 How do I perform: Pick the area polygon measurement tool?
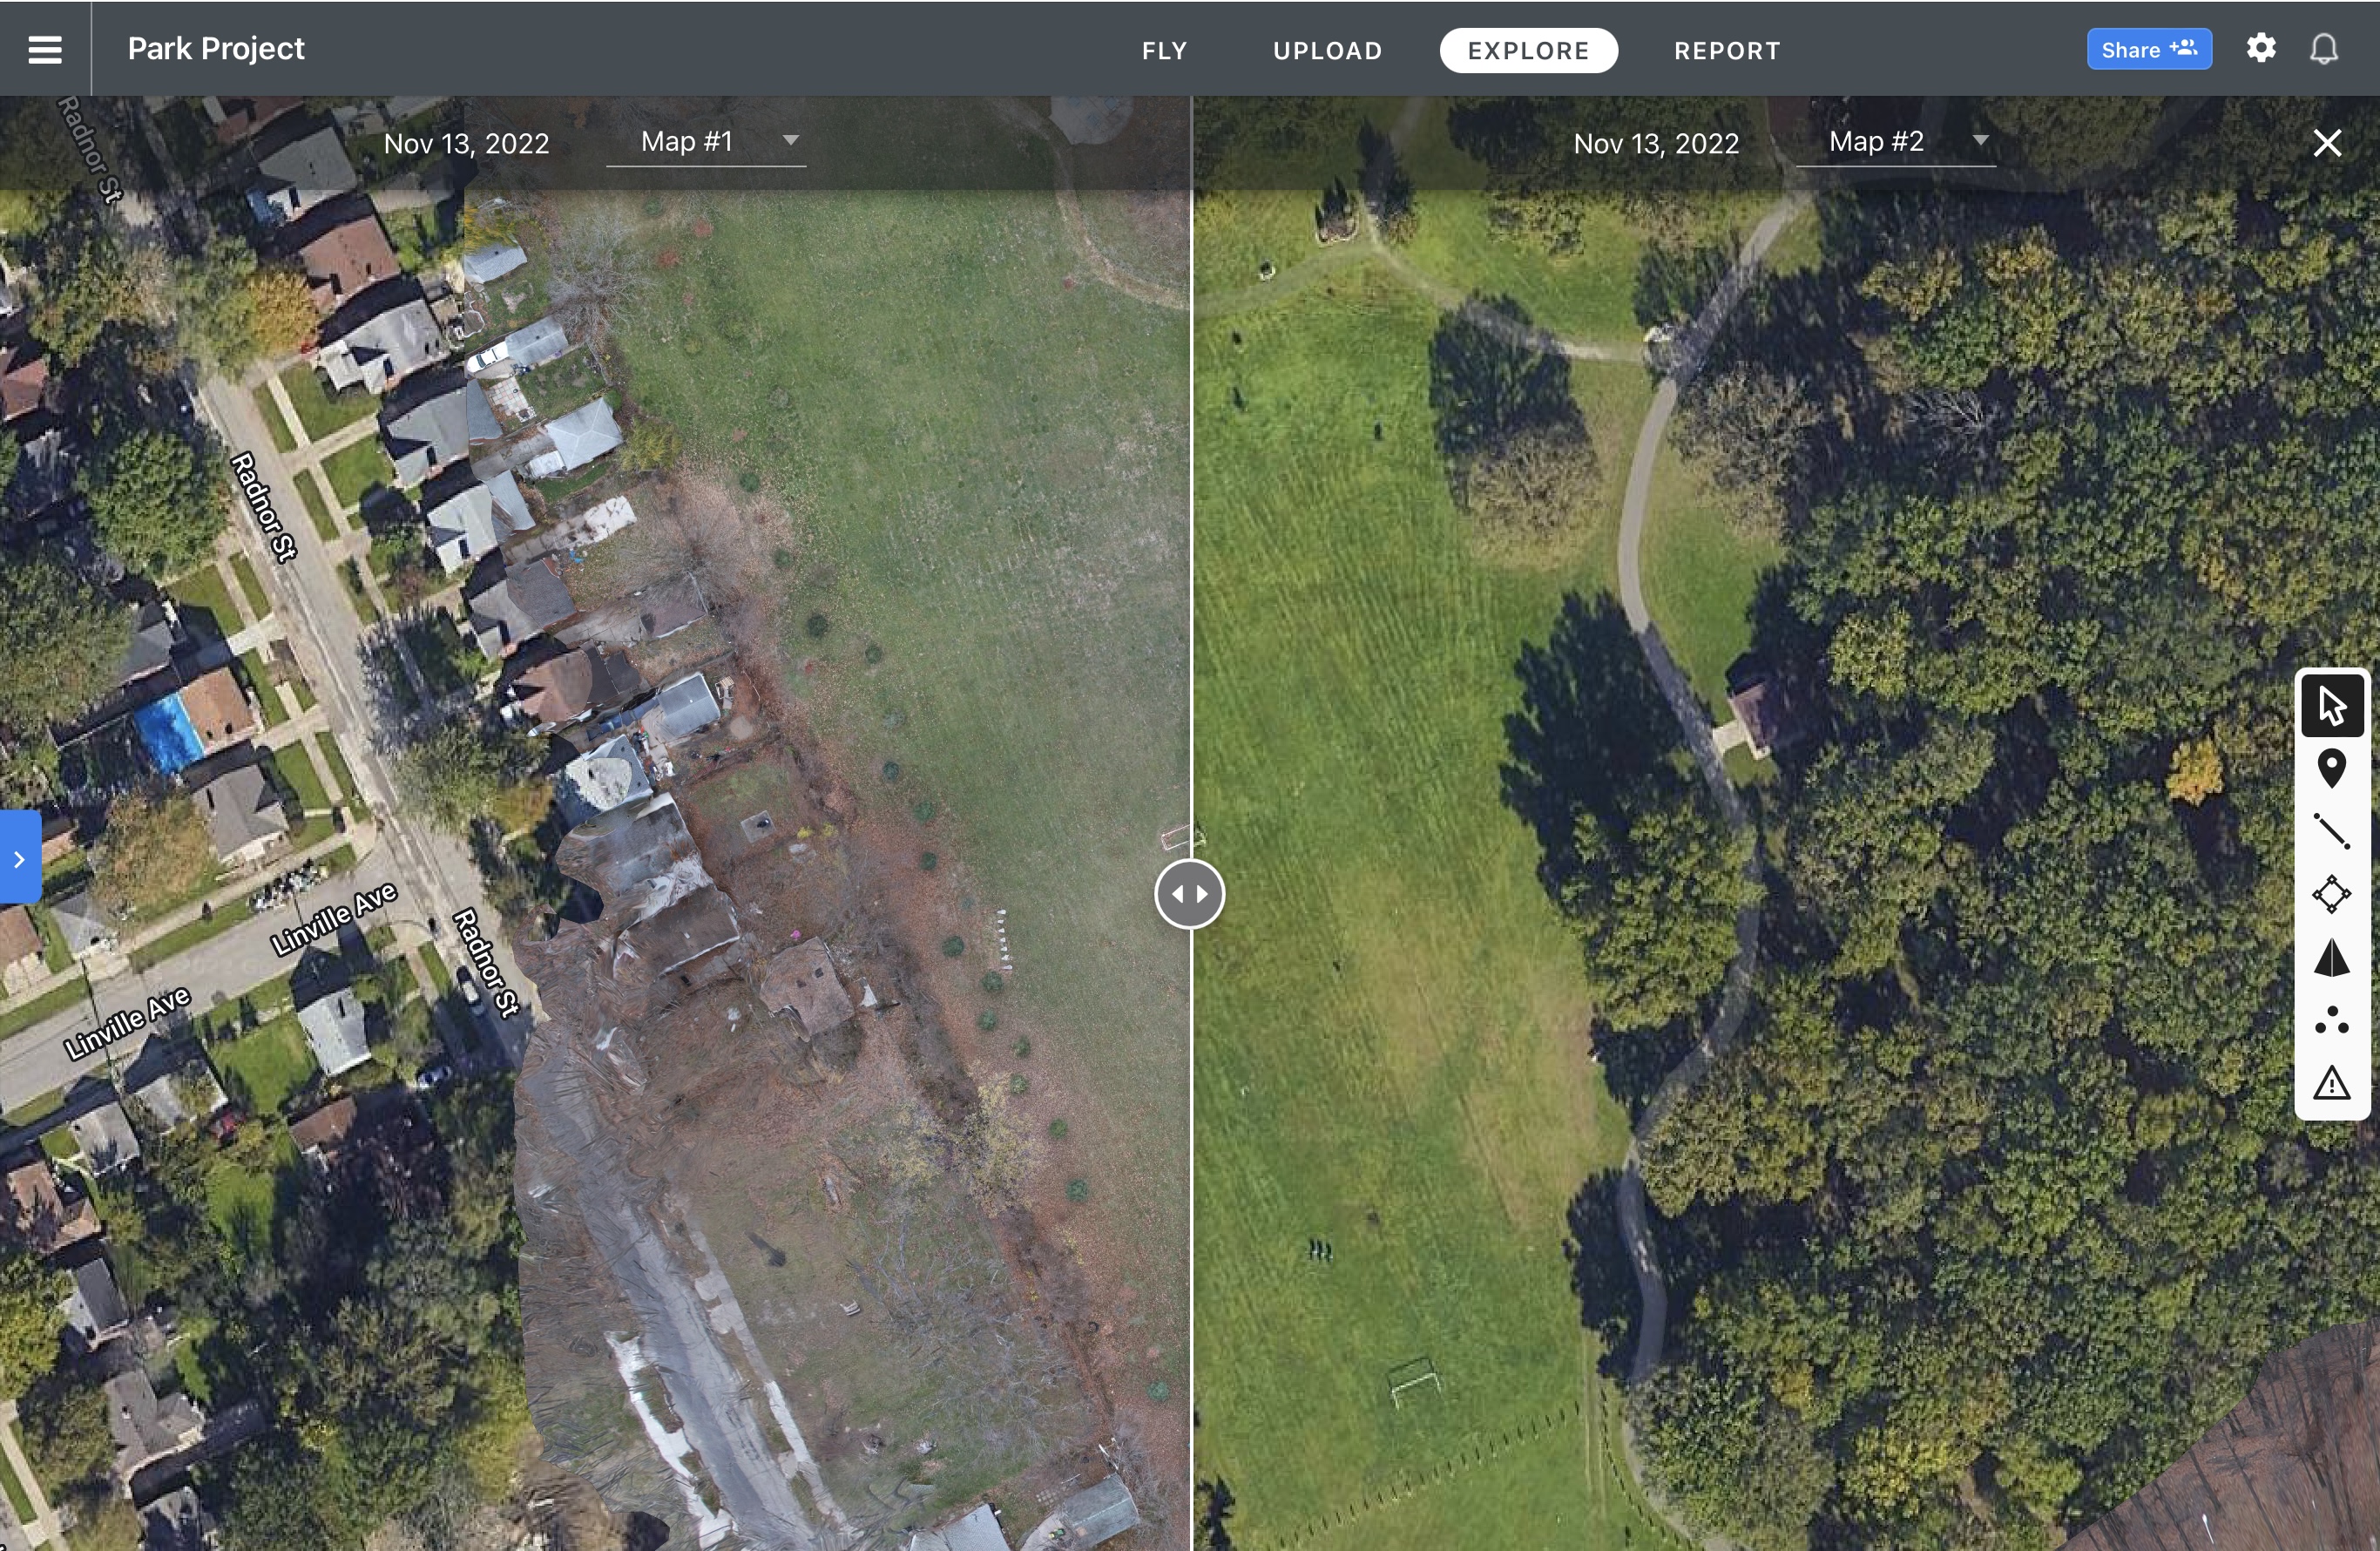2332,894
